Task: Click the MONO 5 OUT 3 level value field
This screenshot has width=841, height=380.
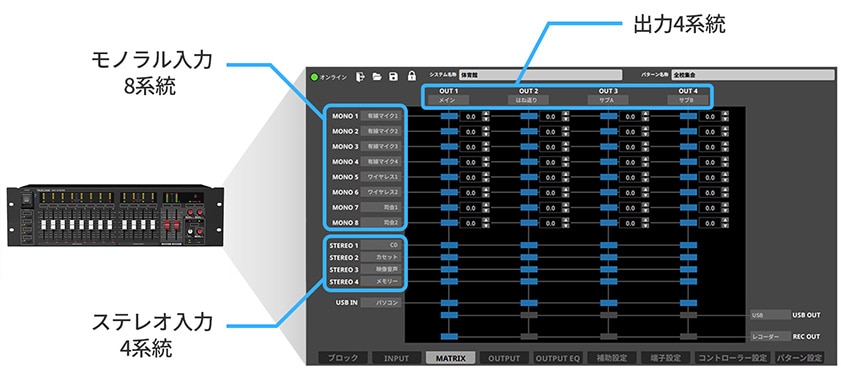Action: click(630, 177)
